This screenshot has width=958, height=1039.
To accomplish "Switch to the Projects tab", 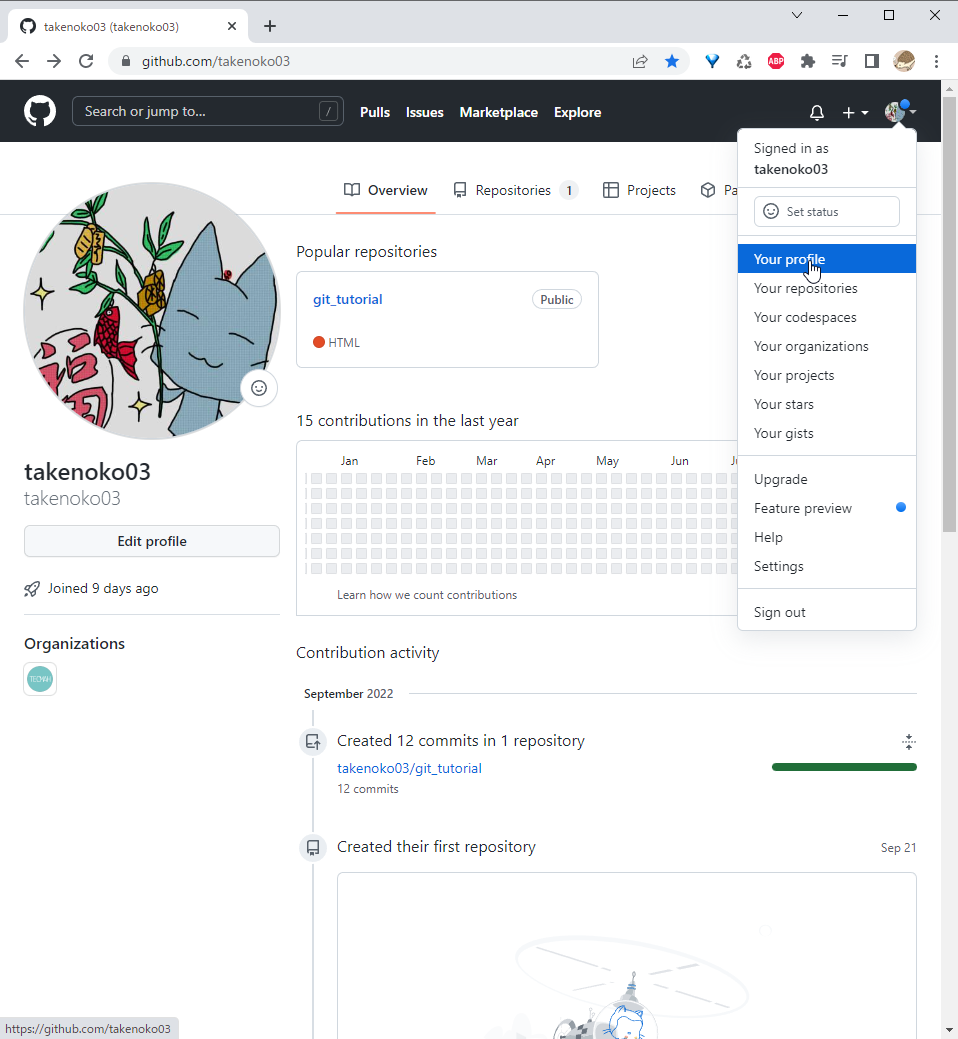I will point(639,191).
